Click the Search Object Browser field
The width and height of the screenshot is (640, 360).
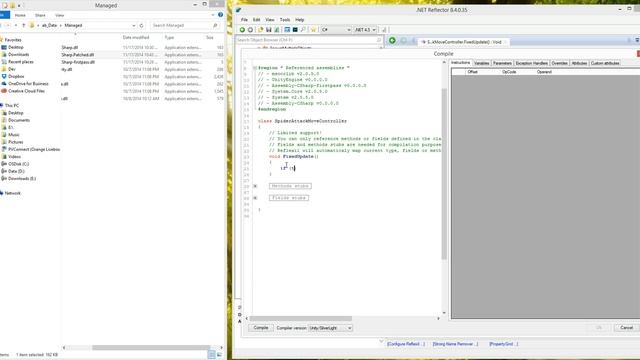tap(309, 40)
